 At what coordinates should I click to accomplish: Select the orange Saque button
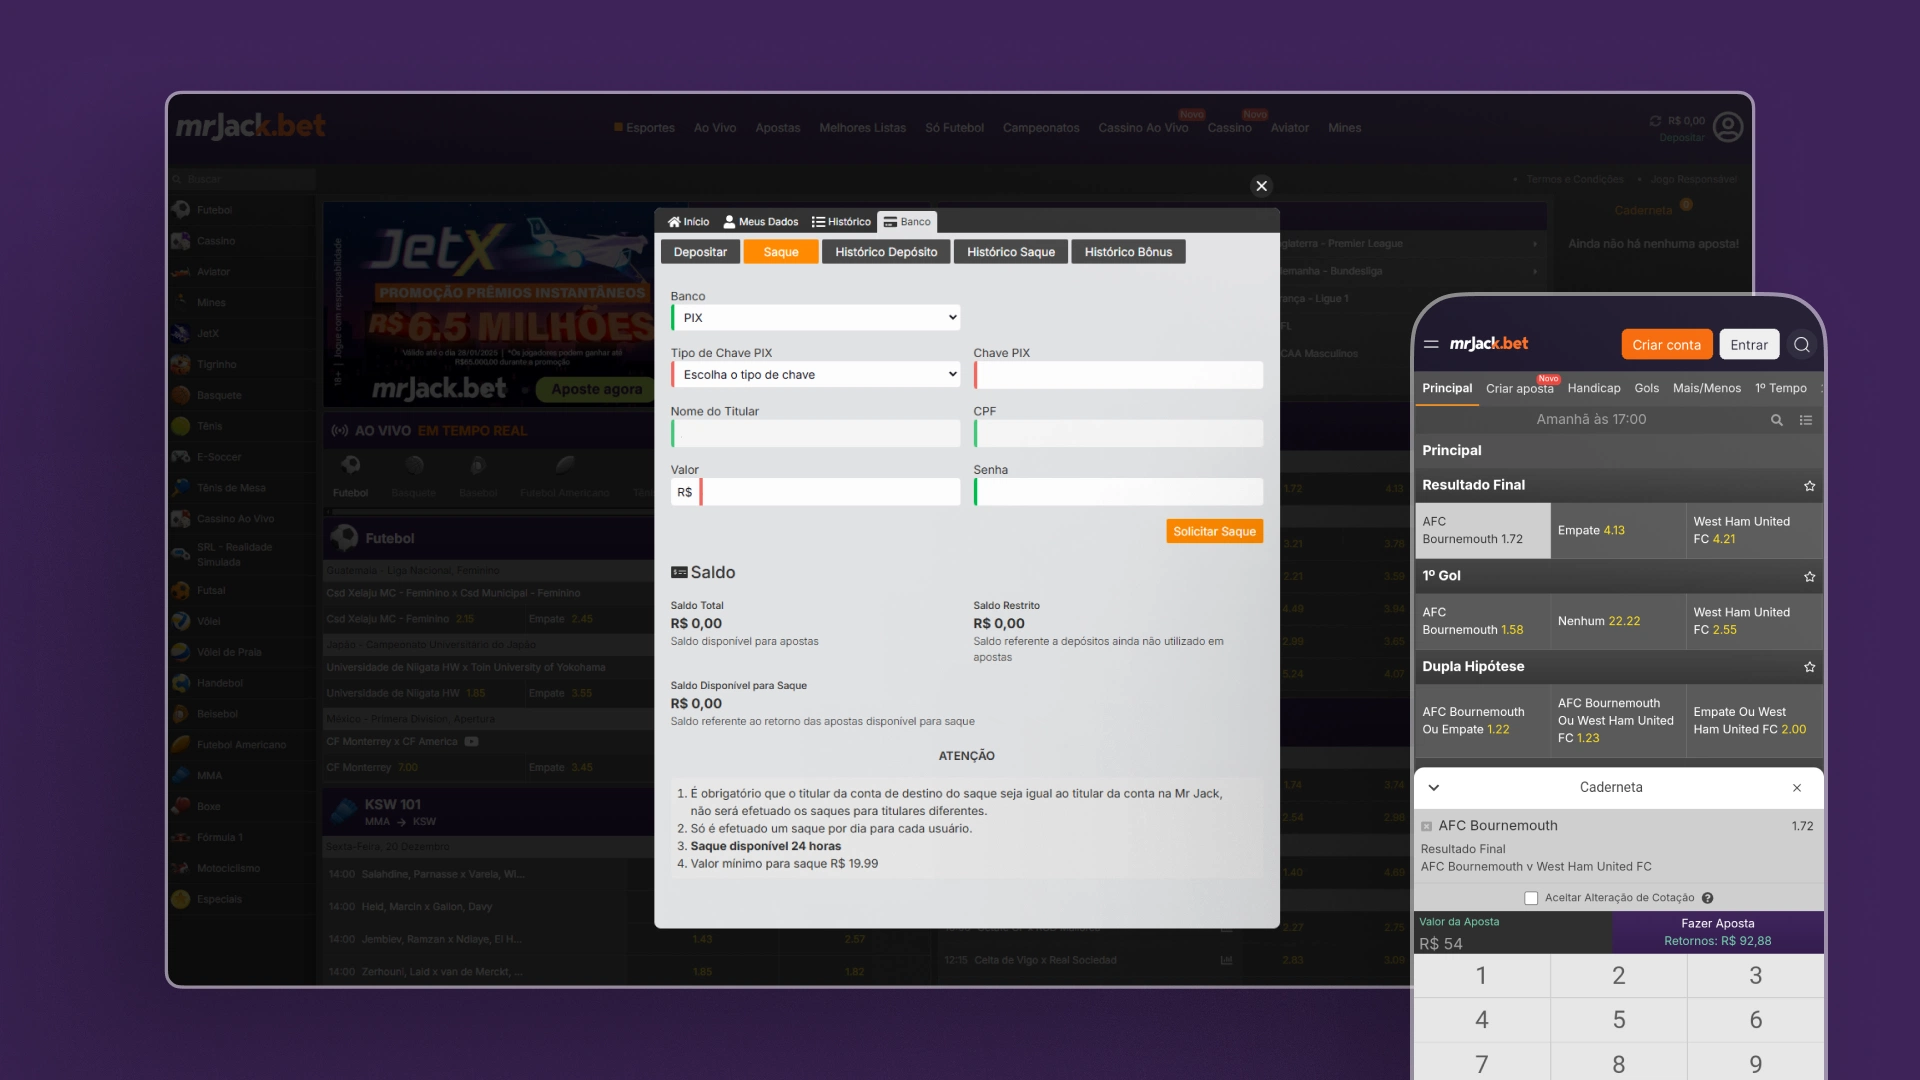point(781,252)
